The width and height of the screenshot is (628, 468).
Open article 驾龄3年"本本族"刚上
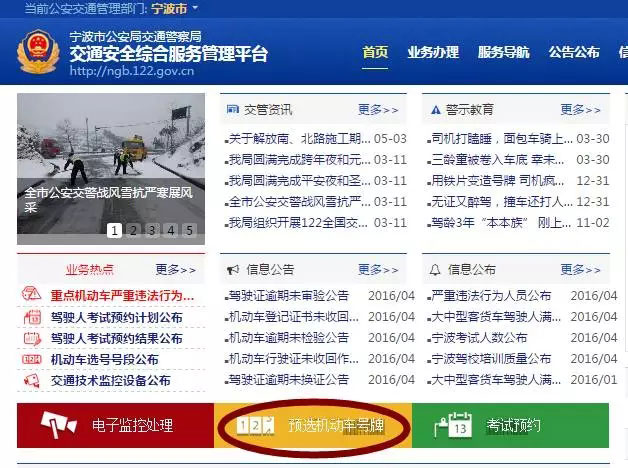(x=501, y=223)
